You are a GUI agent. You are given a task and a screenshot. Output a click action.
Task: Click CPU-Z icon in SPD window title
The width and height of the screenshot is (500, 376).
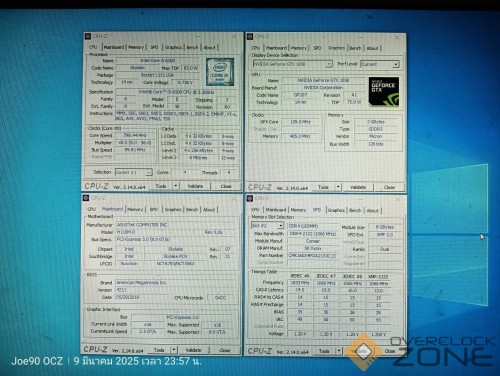pos(250,199)
